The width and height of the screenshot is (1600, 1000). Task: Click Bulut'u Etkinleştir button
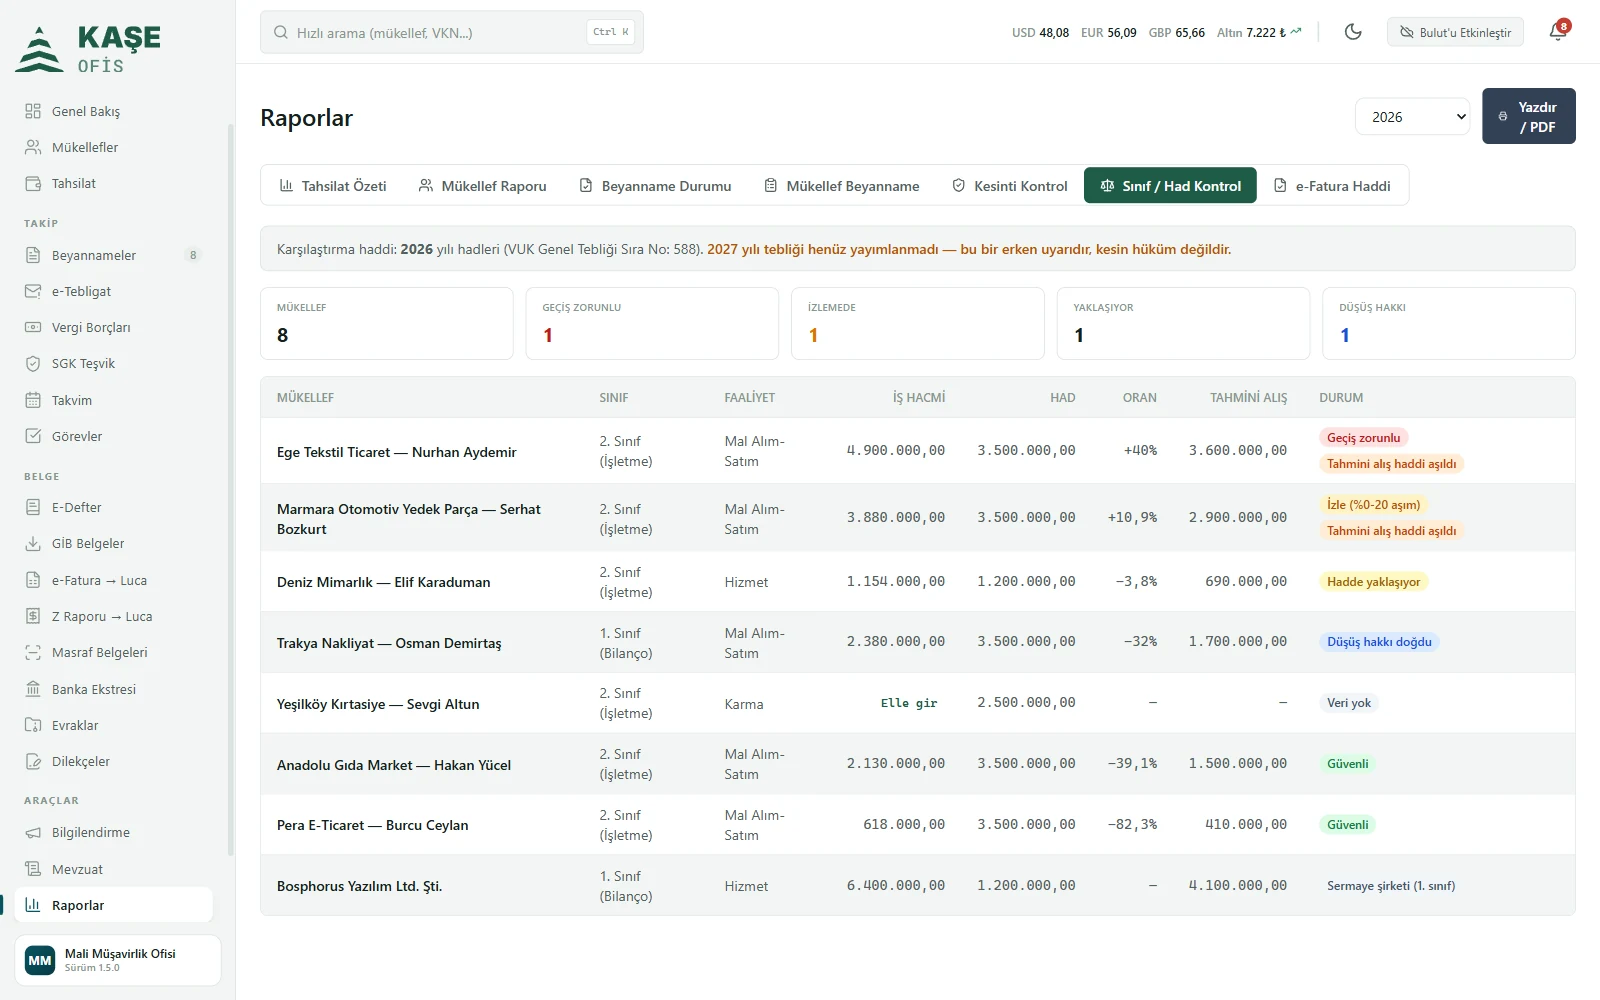coord(1455,32)
